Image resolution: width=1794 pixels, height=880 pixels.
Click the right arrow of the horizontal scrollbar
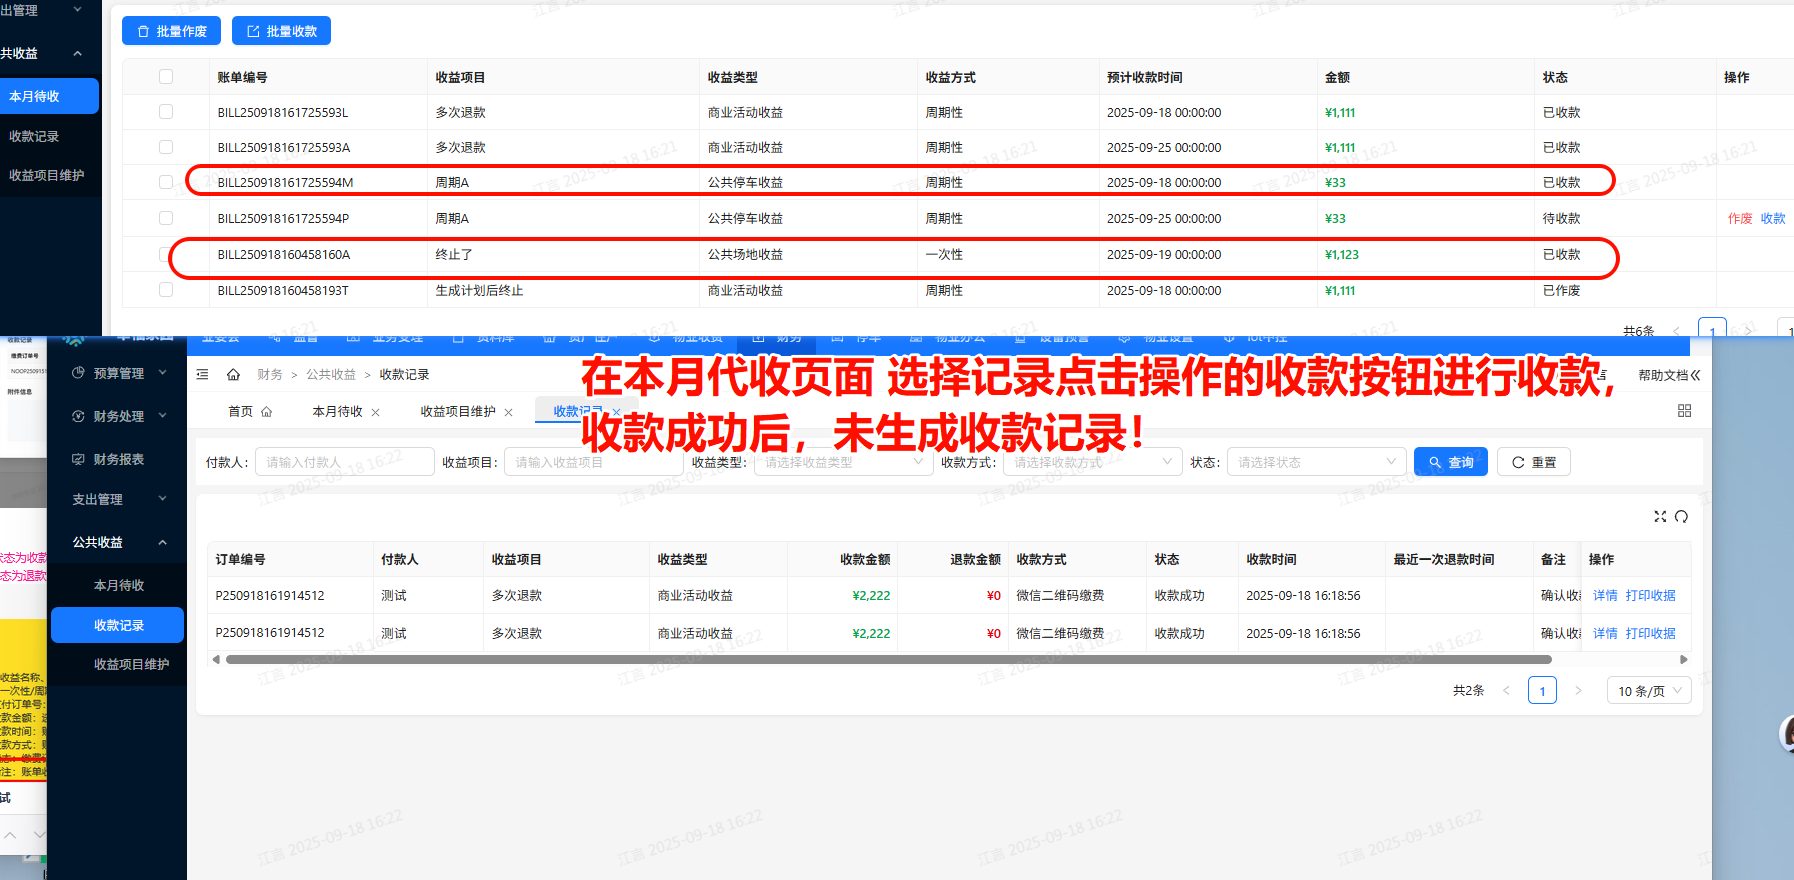coord(1684,660)
